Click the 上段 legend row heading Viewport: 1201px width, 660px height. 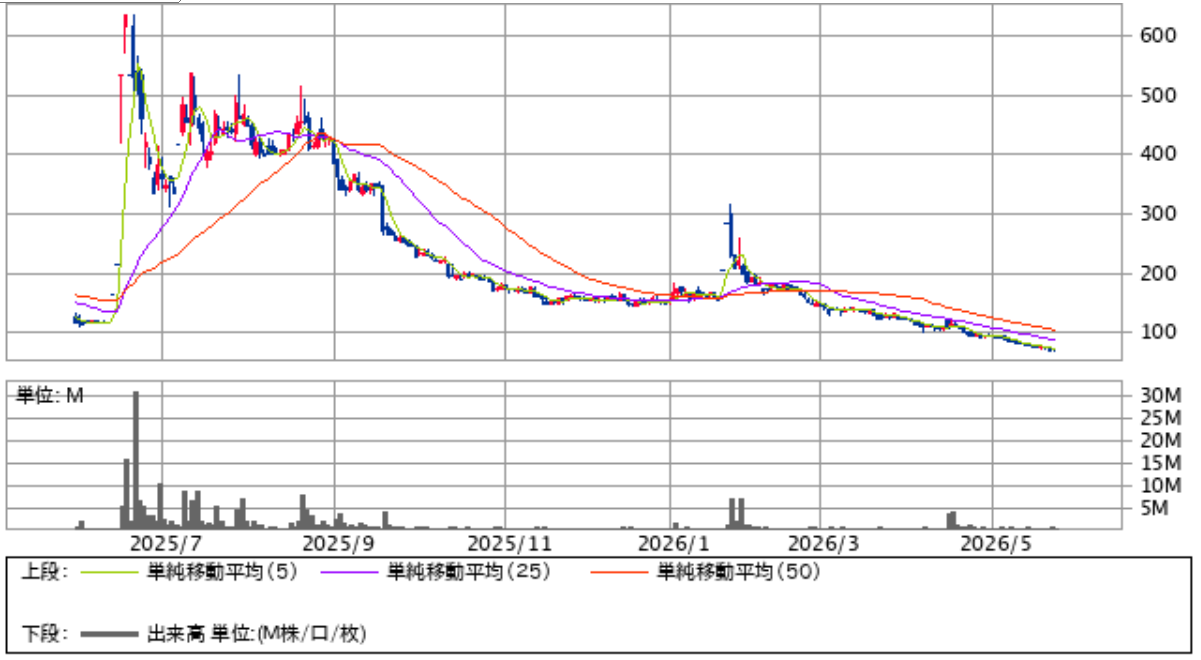[x=44, y=573]
